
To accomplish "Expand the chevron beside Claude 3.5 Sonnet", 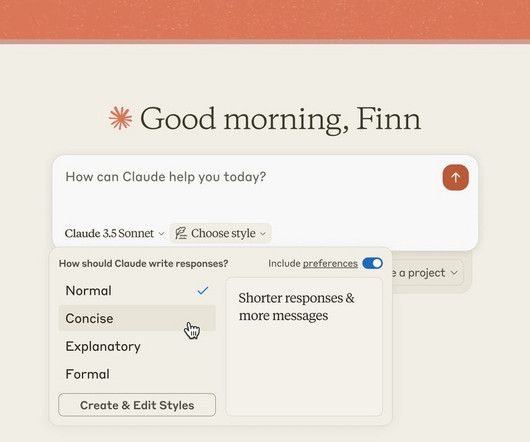I will 162,234.
